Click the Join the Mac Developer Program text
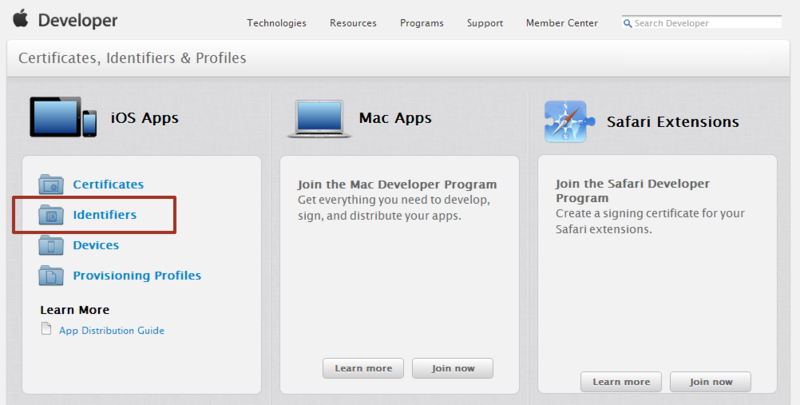The width and height of the screenshot is (800, 405). coord(397,184)
